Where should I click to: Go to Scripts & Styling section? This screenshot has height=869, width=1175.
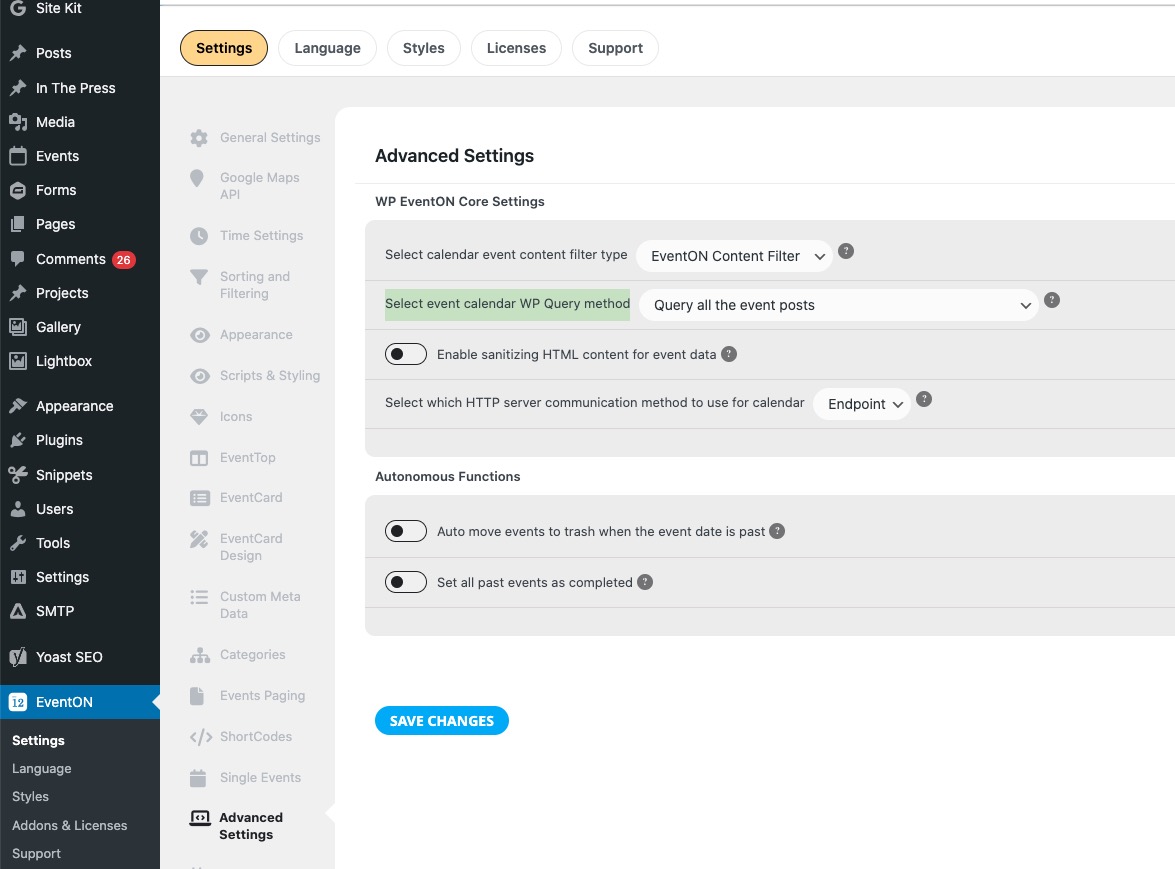(270, 376)
